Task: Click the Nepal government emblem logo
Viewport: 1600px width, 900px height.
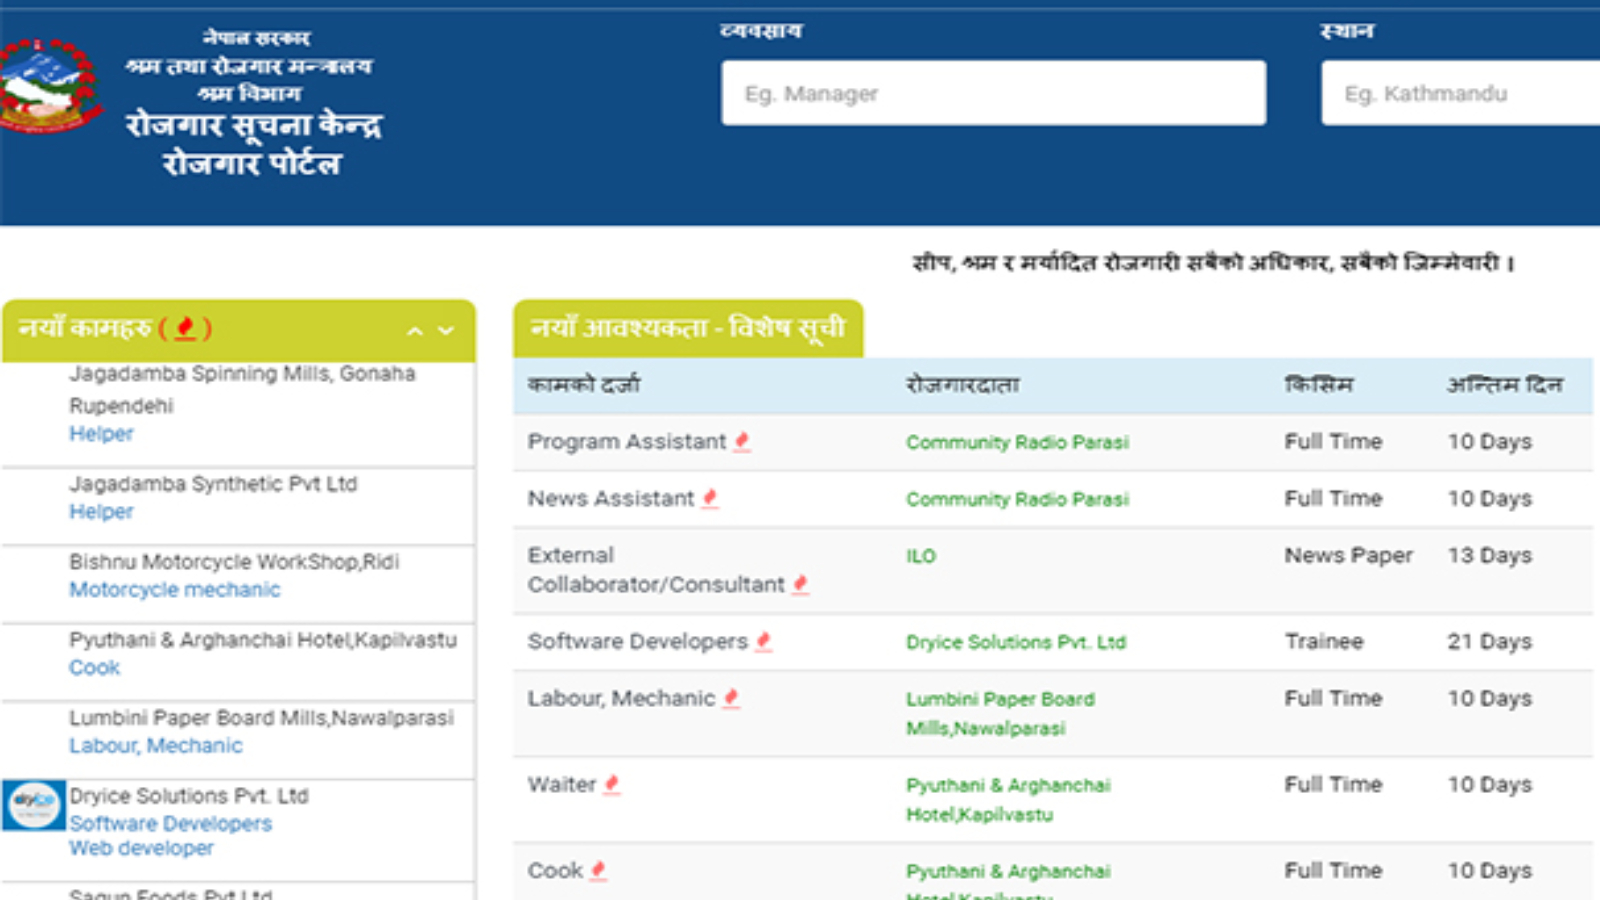Action: pyautogui.click(x=48, y=86)
